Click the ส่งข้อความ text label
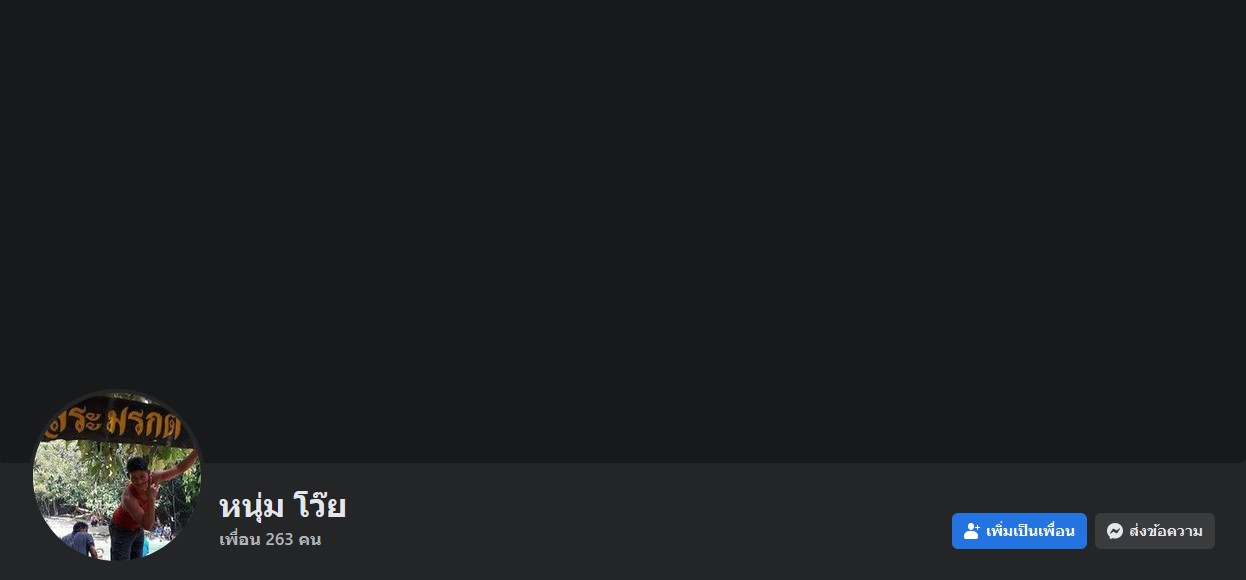 [x=1166, y=531]
